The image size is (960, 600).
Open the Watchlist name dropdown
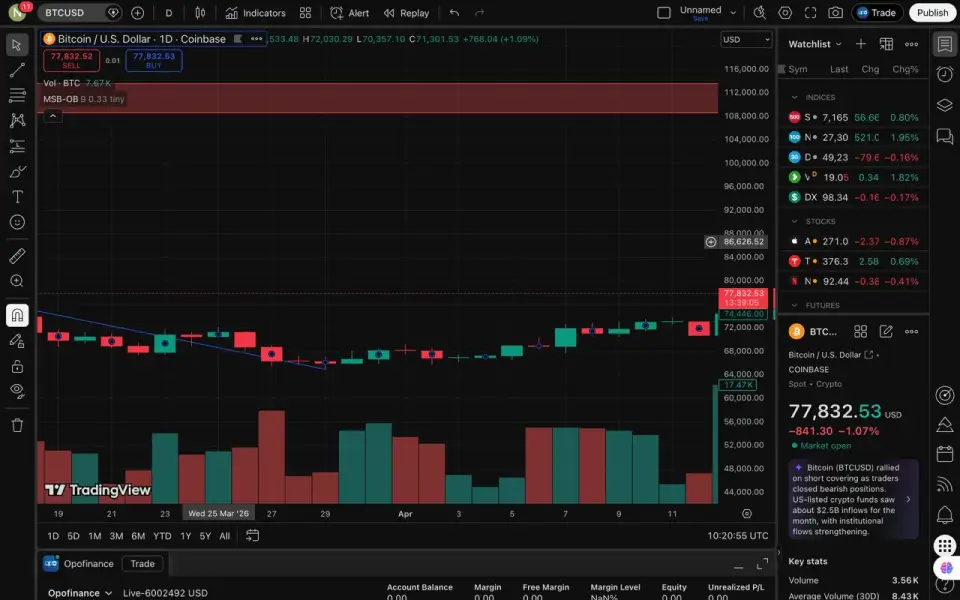pyautogui.click(x=815, y=44)
